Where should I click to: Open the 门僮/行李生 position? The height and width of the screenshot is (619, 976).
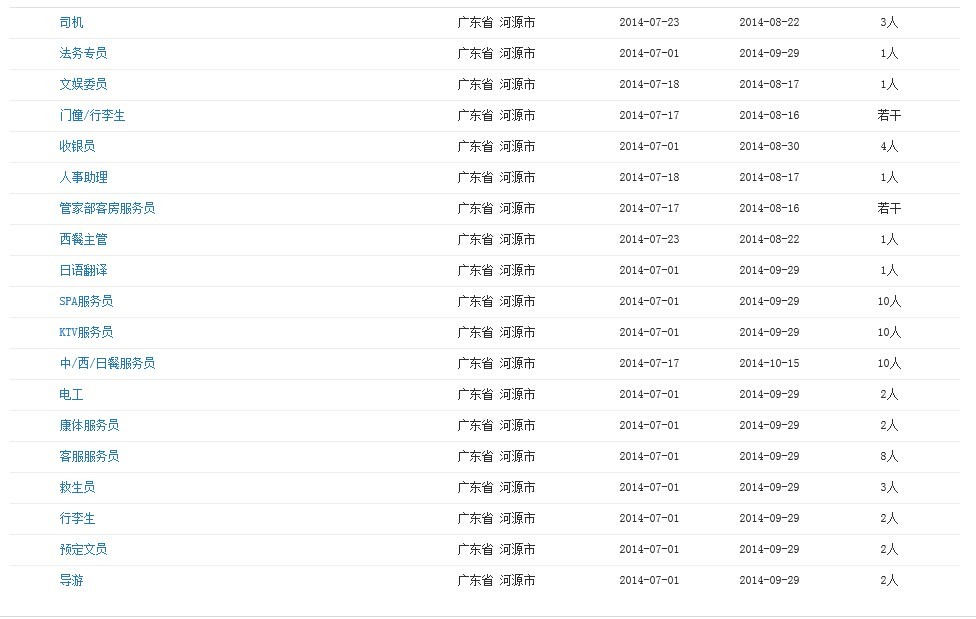point(92,116)
